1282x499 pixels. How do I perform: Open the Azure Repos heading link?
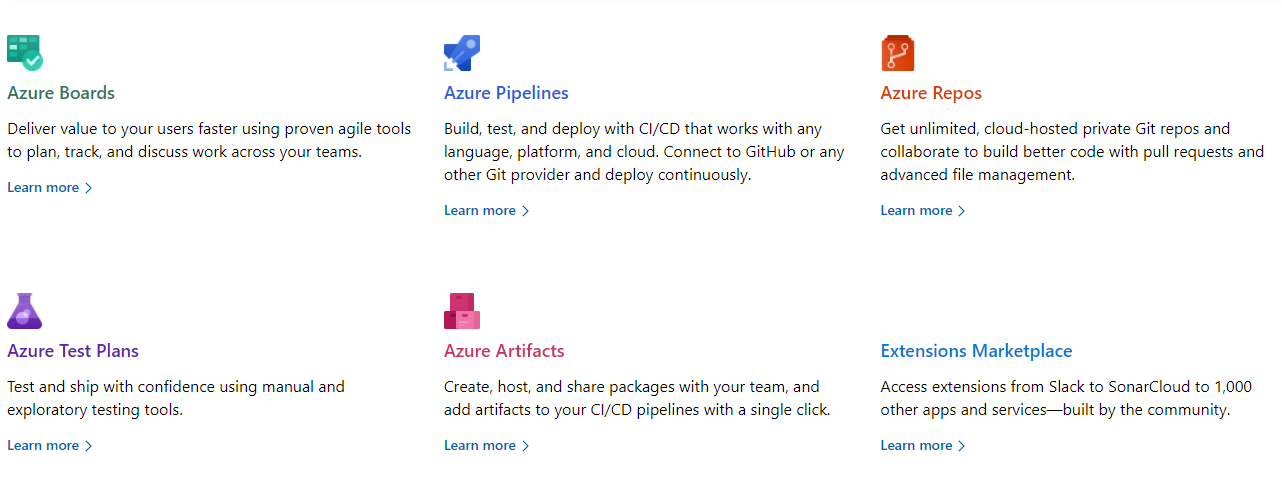pyautogui.click(x=931, y=93)
